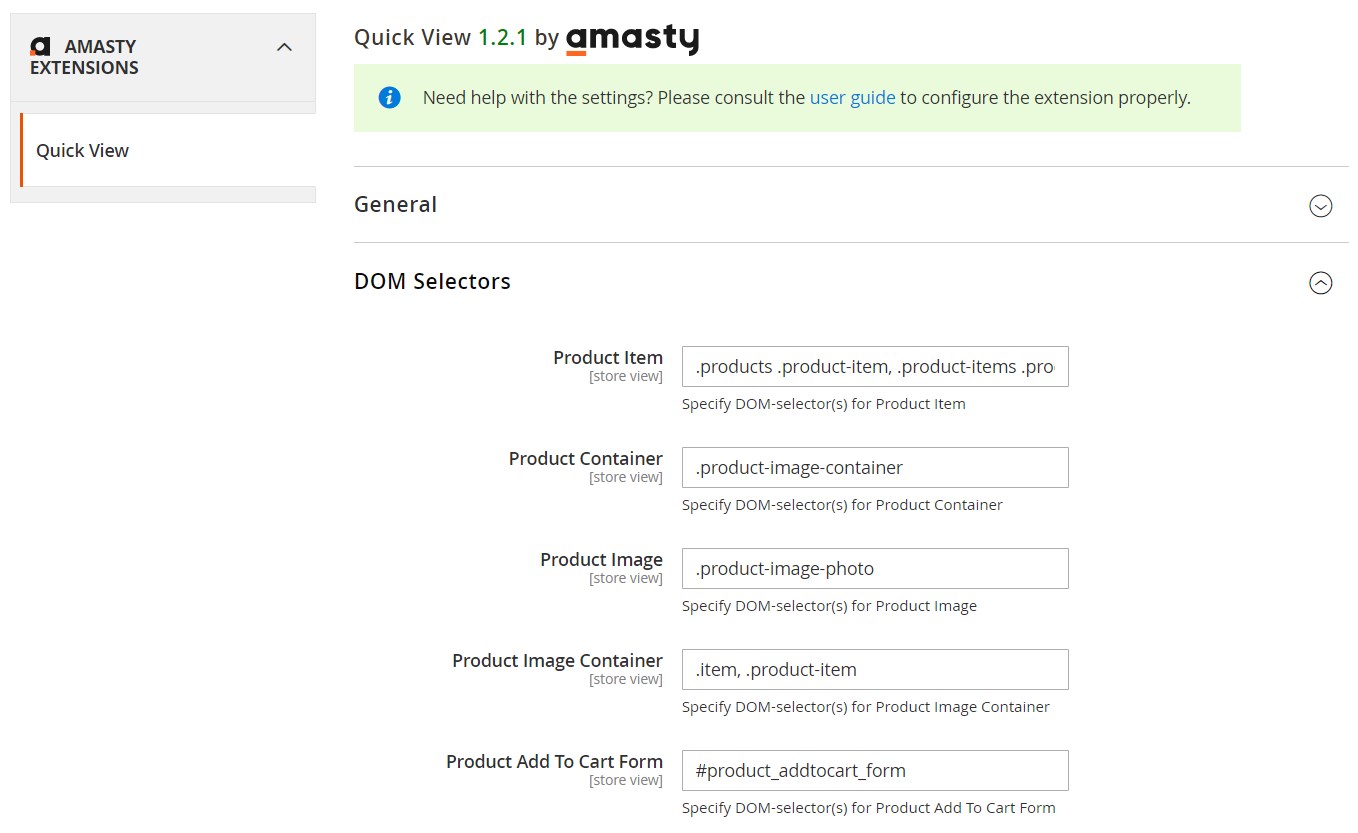
Task: Click the General section heading
Action: click(396, 204)
